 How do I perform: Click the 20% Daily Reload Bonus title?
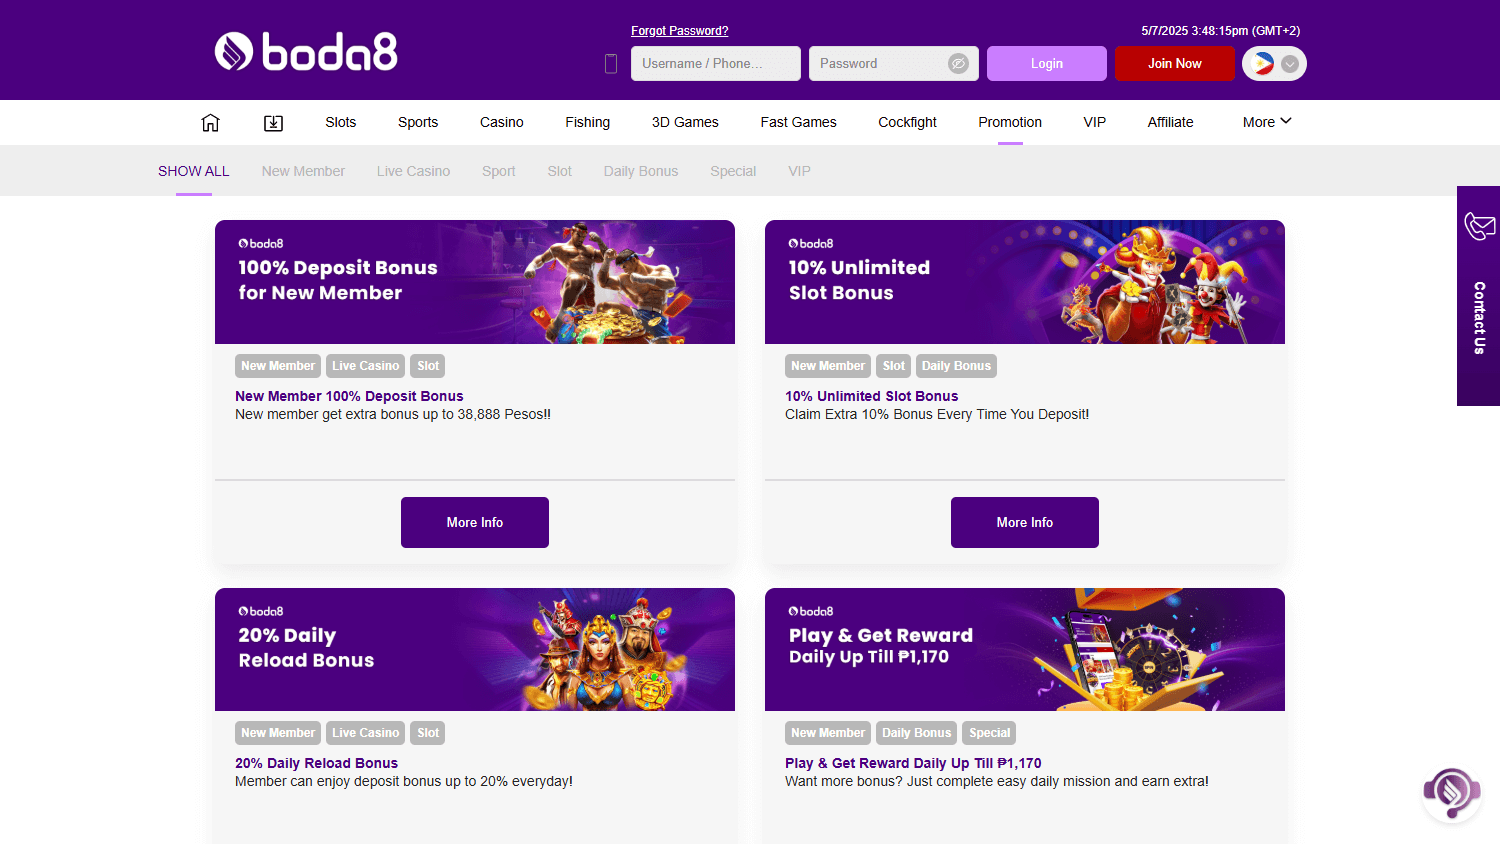[x=316, y=763]
